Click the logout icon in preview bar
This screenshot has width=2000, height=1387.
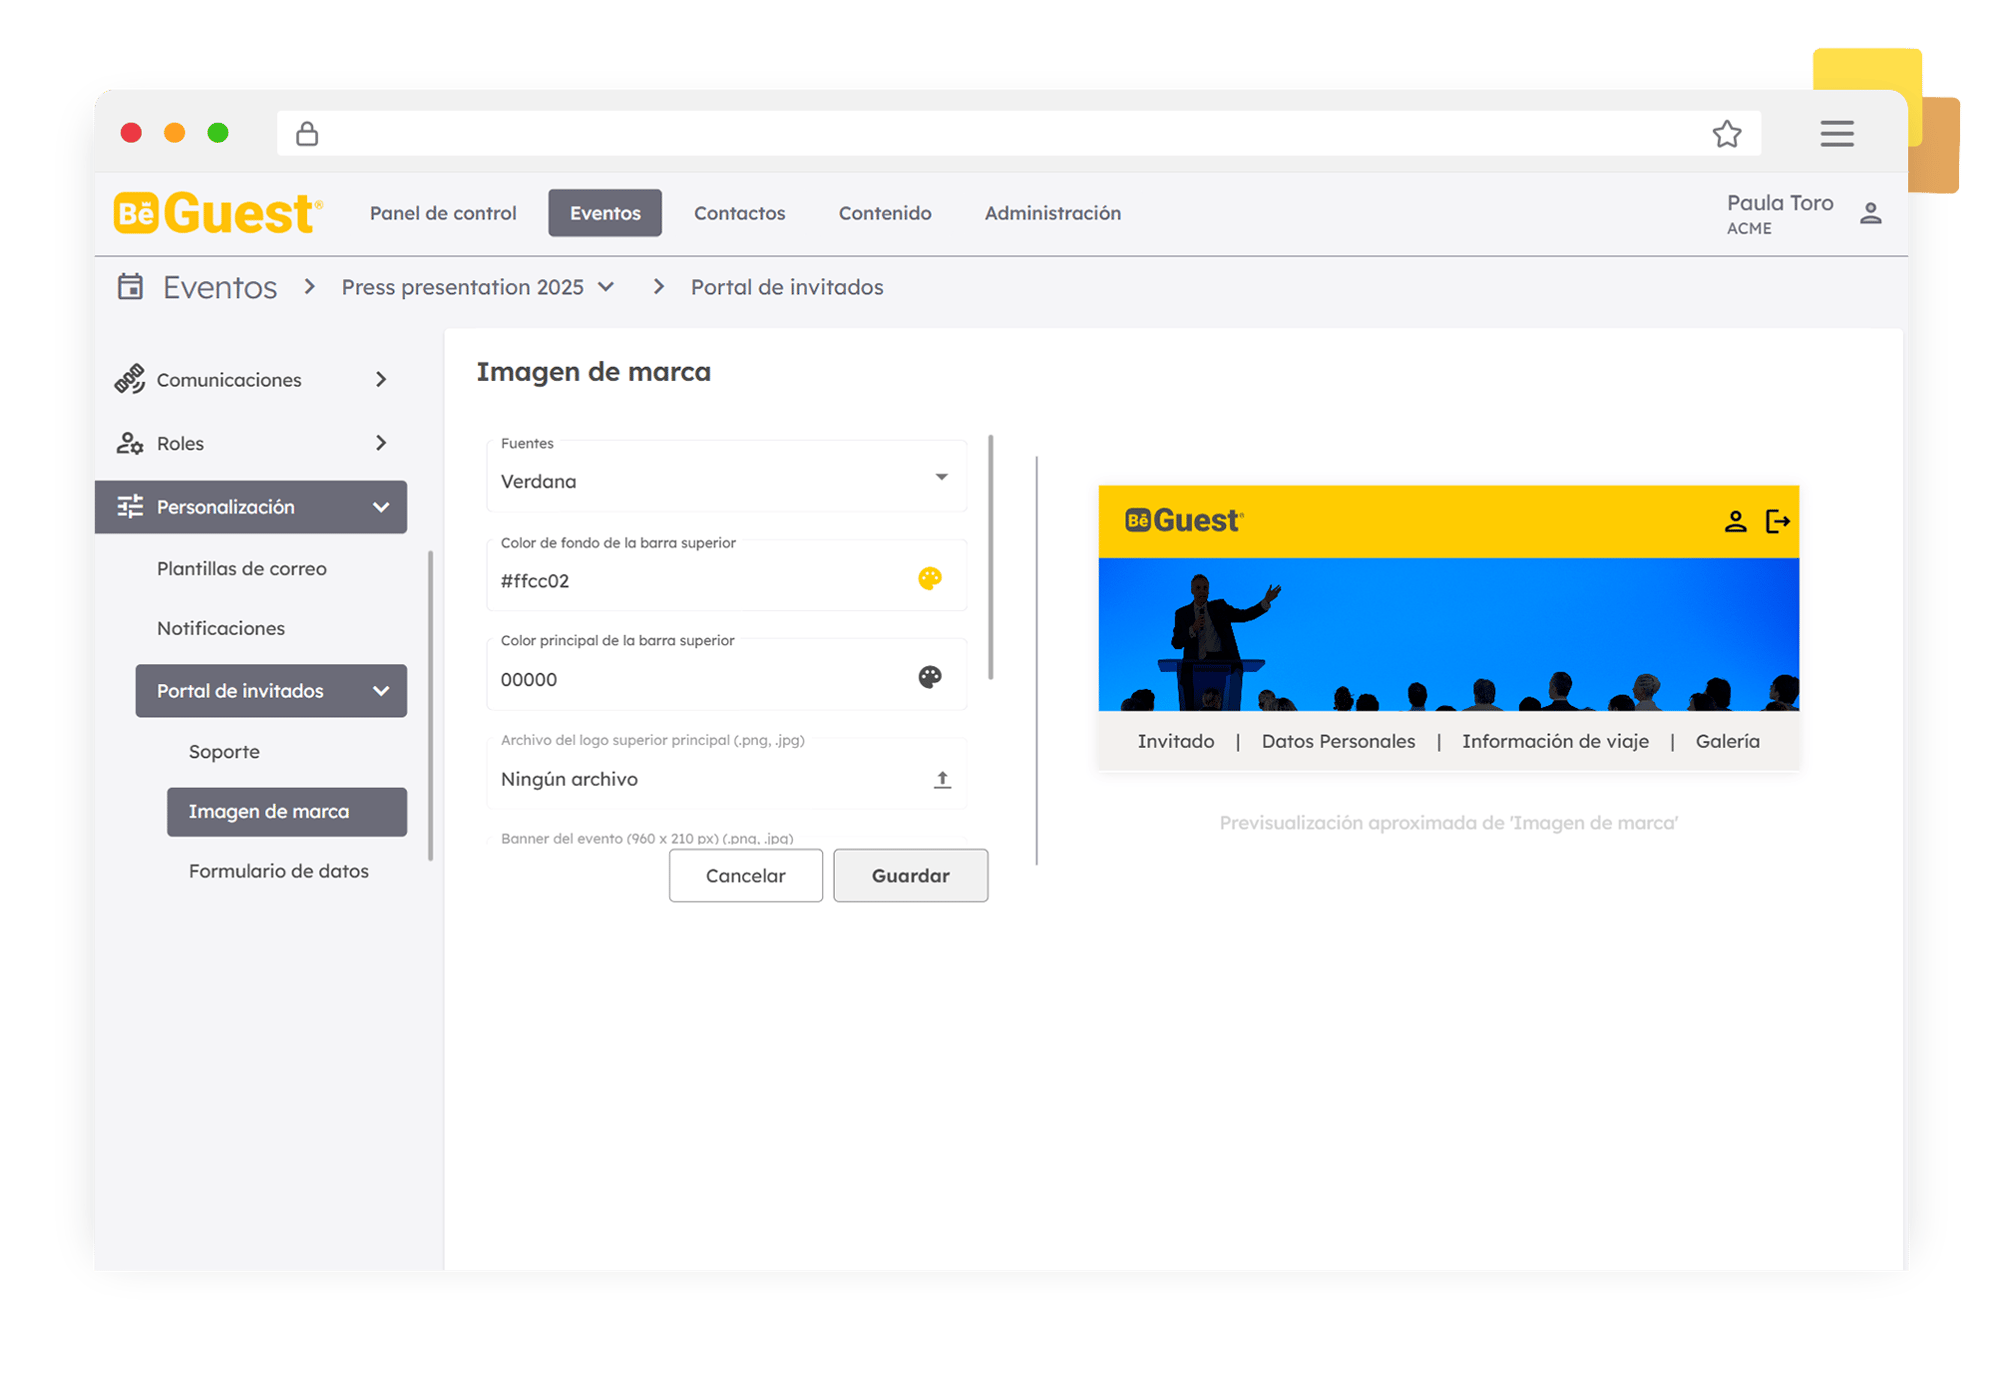(1778, 521)
